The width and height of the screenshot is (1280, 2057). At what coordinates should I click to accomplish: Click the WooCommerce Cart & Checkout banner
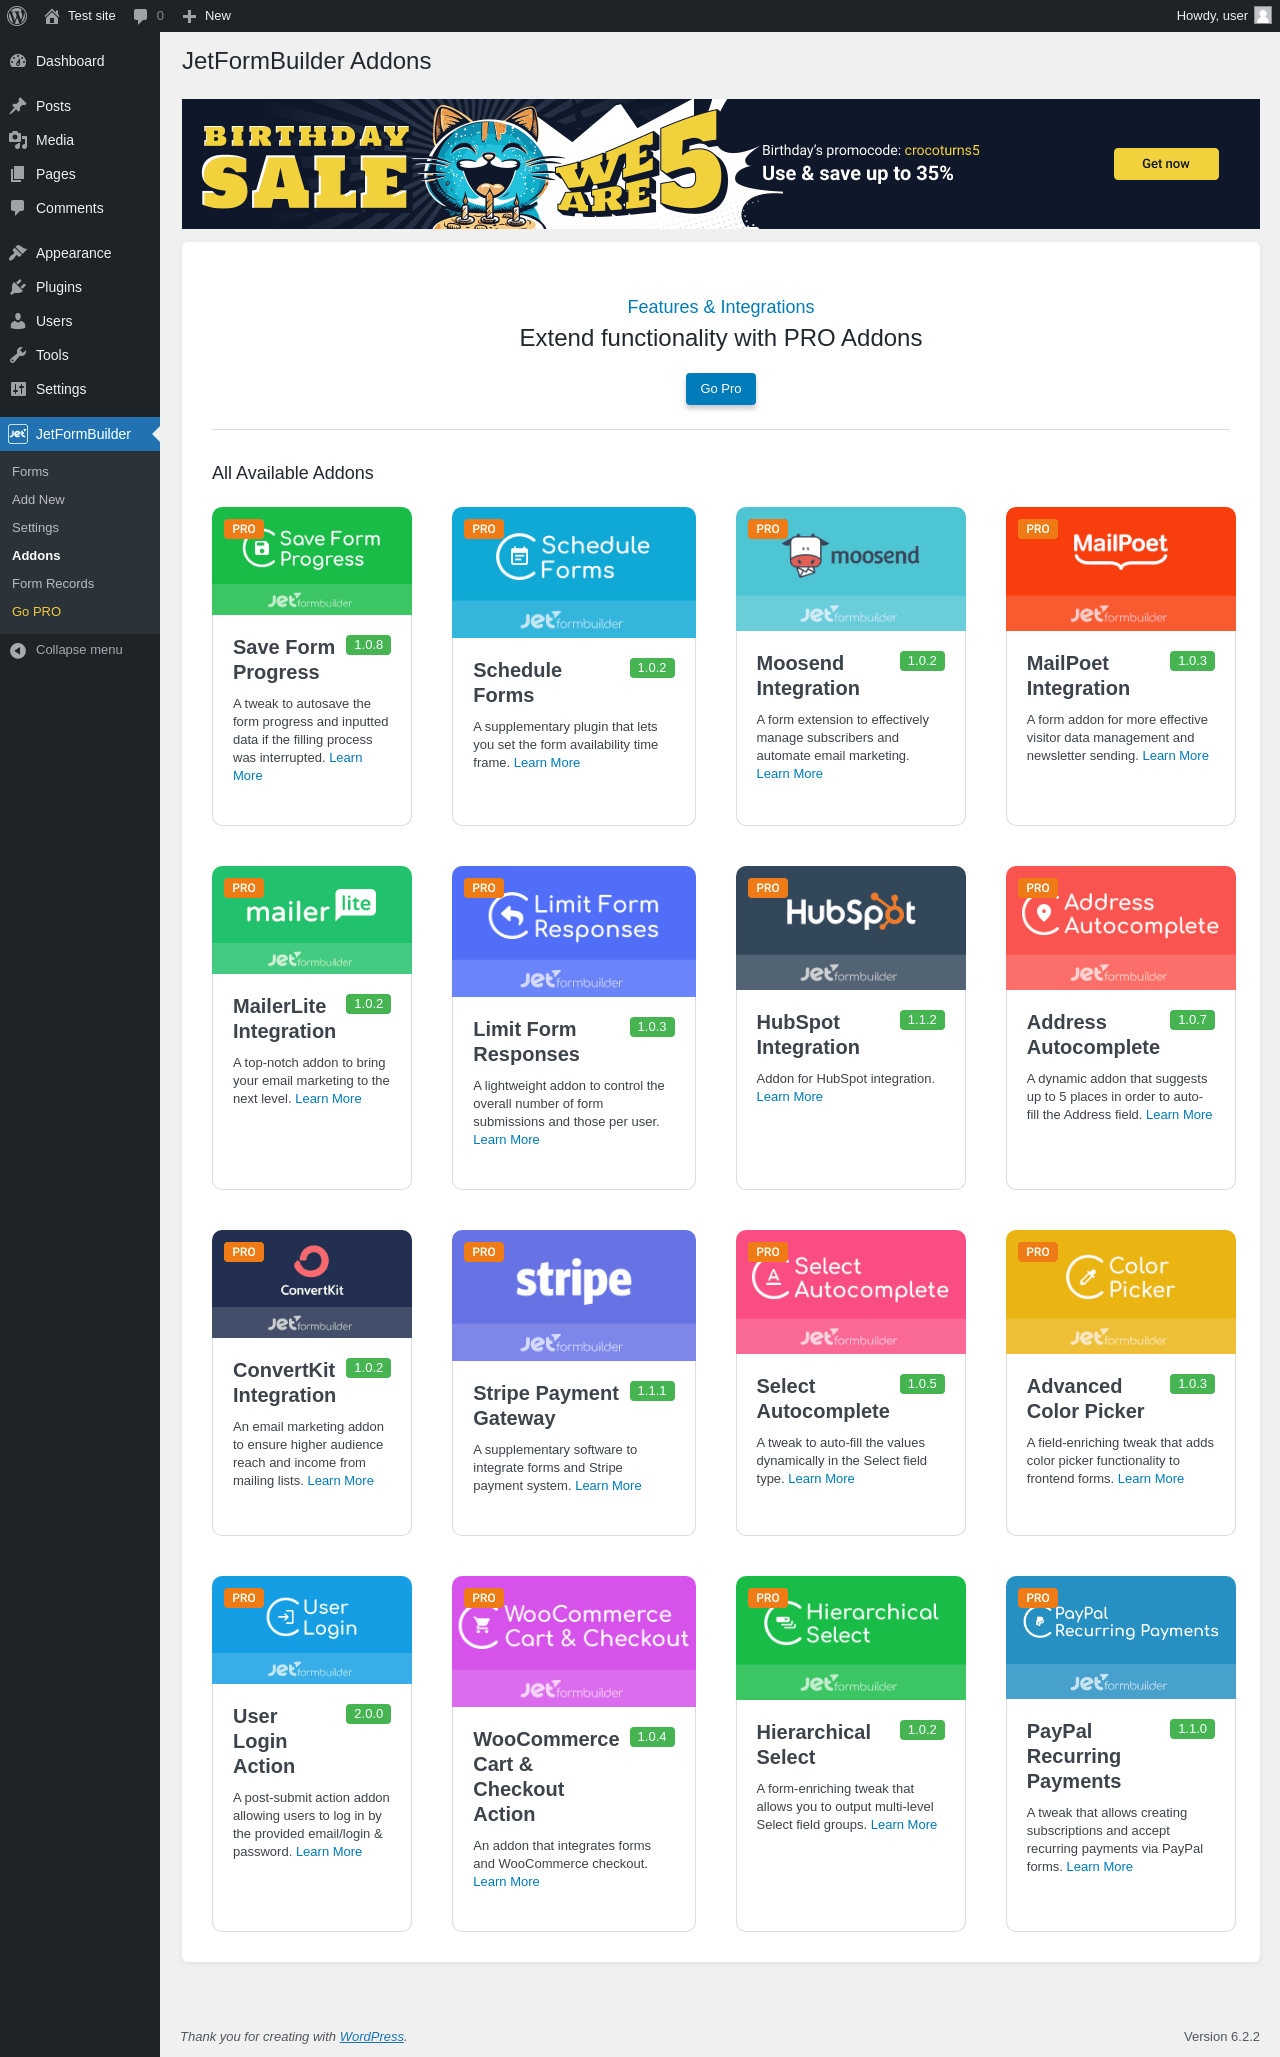(574, 1641)
